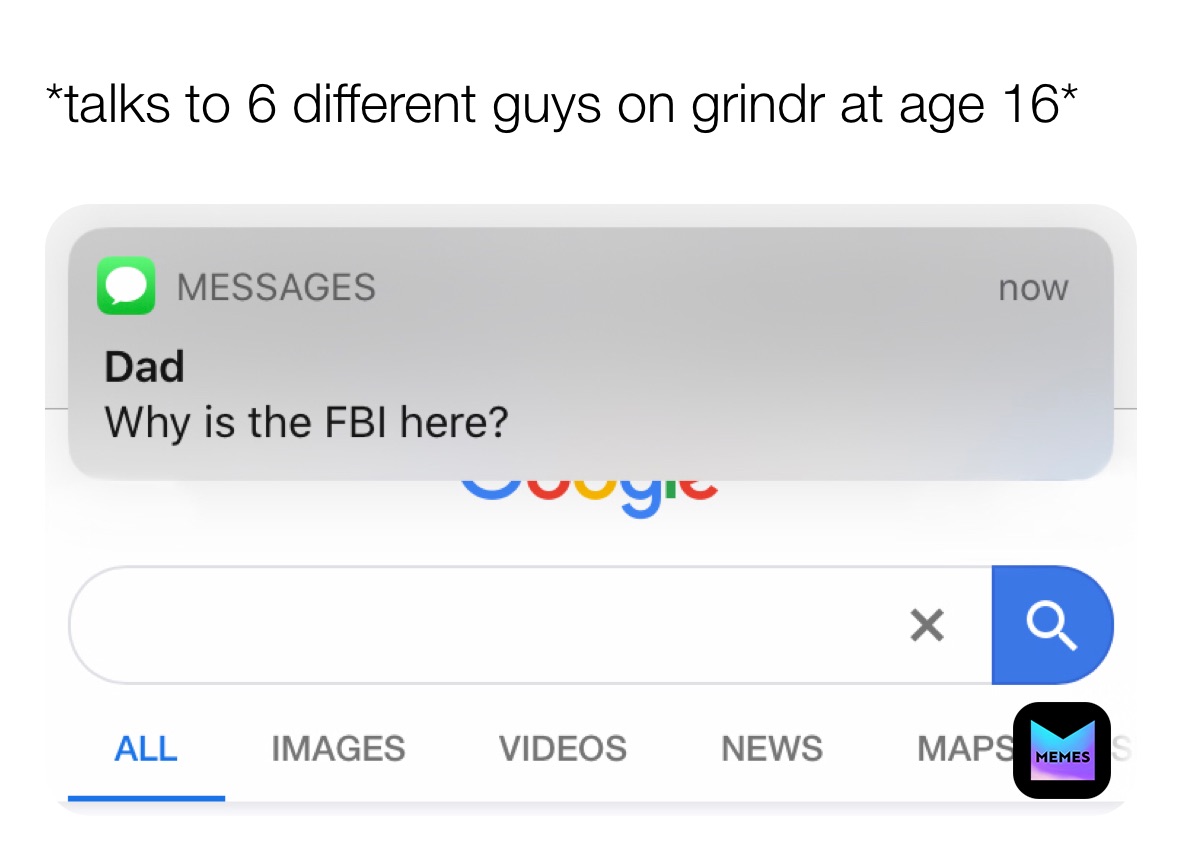This screenshot has height=861, width=1182.
Task: Open the Memes logo watermark
Action: tap(1061, 750)
